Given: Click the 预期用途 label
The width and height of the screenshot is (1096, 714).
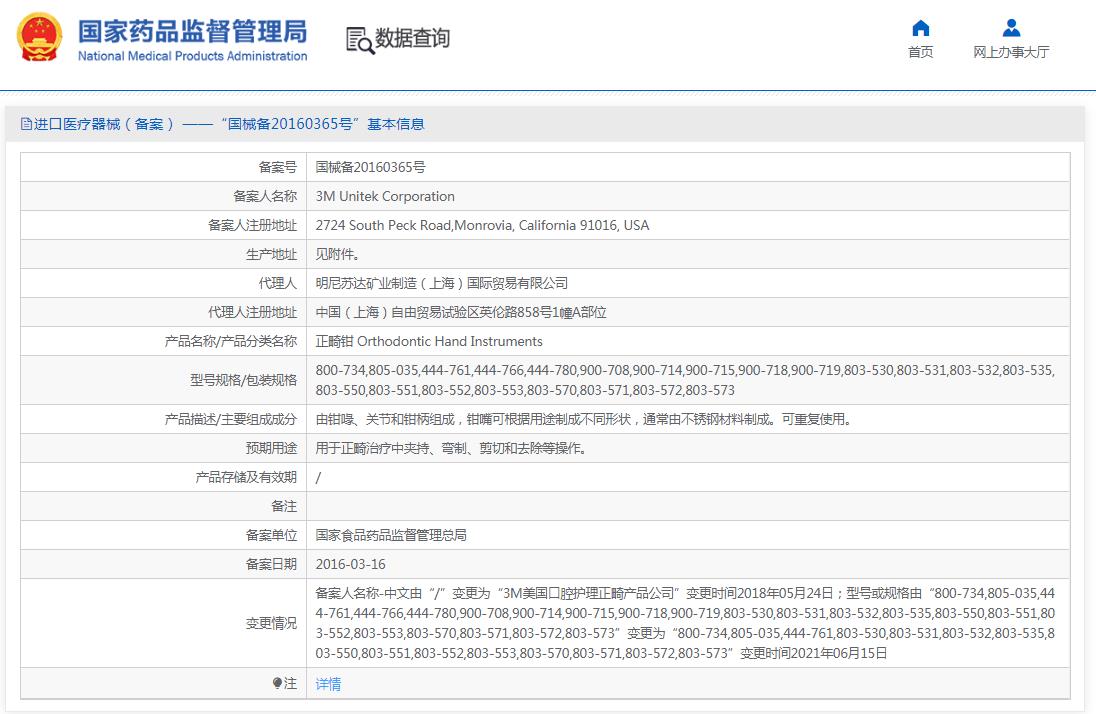Looking at the screenshot, I should tap(271, 448).
